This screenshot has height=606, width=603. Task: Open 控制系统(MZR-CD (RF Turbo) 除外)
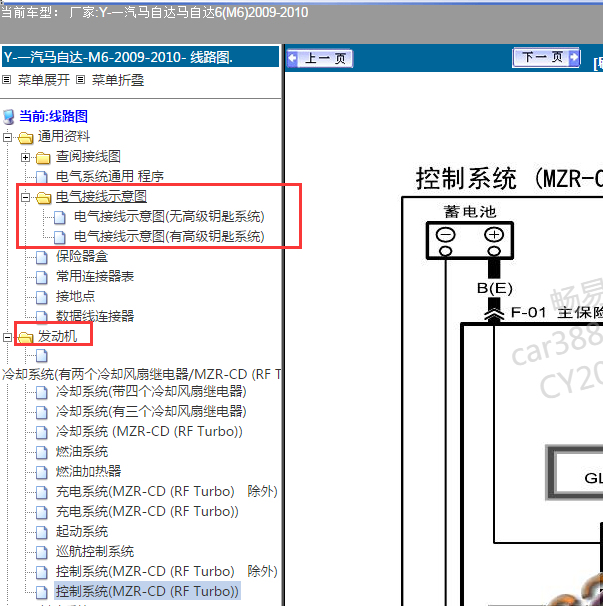pyautogui.click(x=167, y=571)
